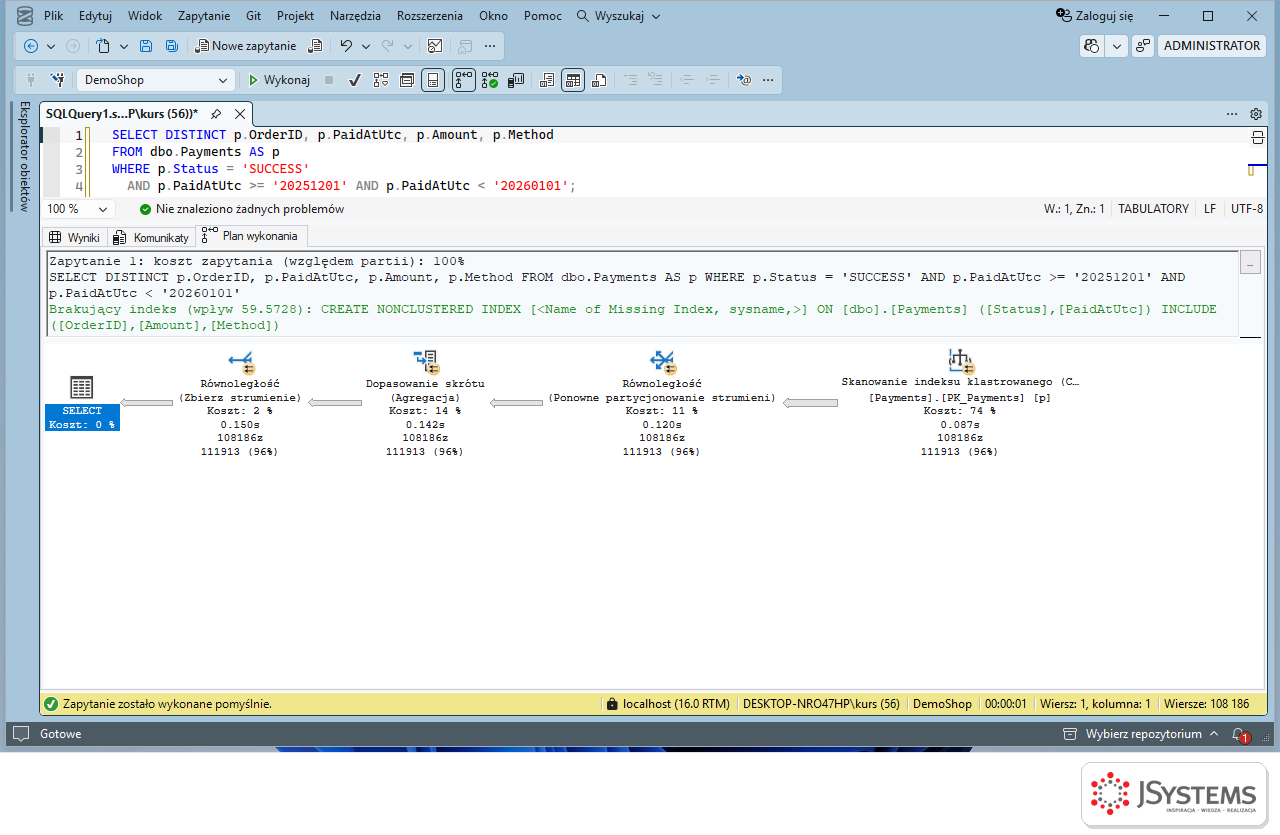Click the Nowe zapytanie button

pyautogui.click(x=246, y=46)
